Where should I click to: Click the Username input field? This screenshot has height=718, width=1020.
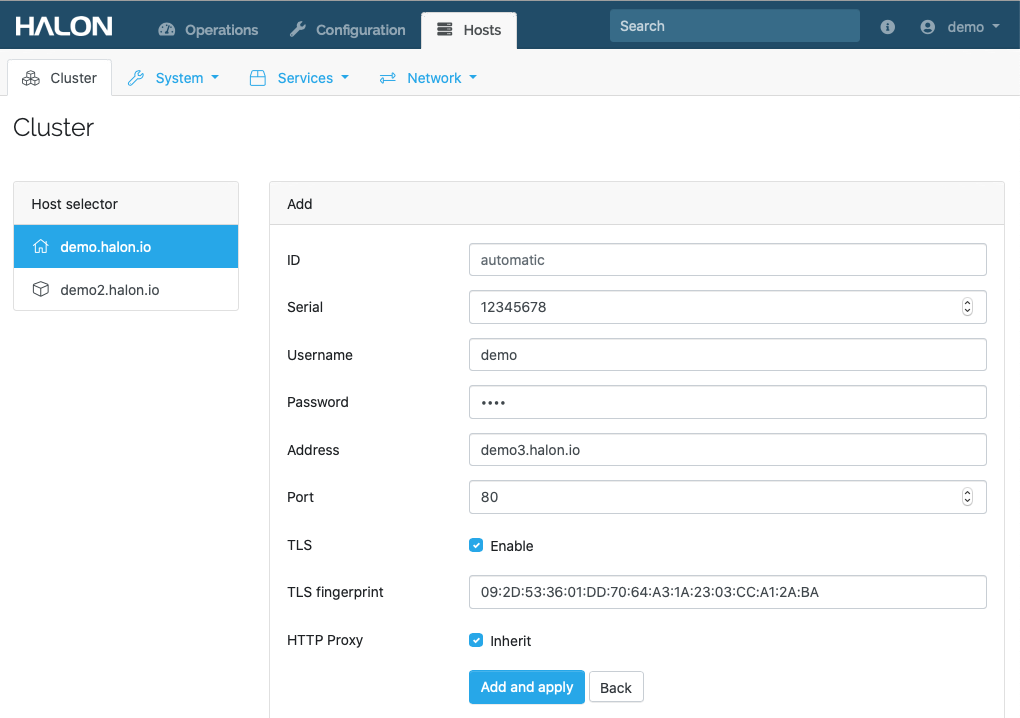point(728,354)
